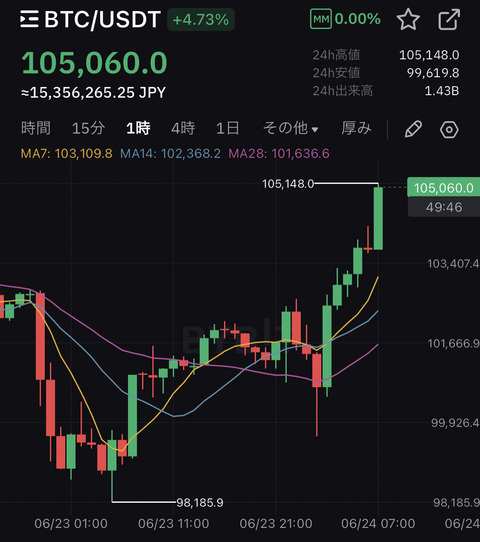Tap the 06/23 11:00 time axis label
480x542 pixels.
(x=173, y=524)
